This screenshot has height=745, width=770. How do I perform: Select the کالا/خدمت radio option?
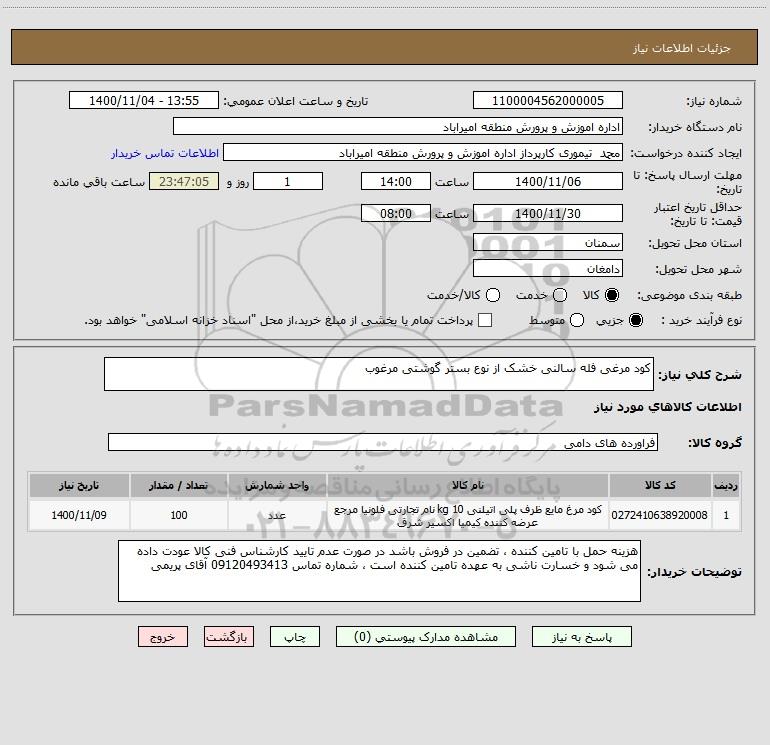(x=493, y=295)
